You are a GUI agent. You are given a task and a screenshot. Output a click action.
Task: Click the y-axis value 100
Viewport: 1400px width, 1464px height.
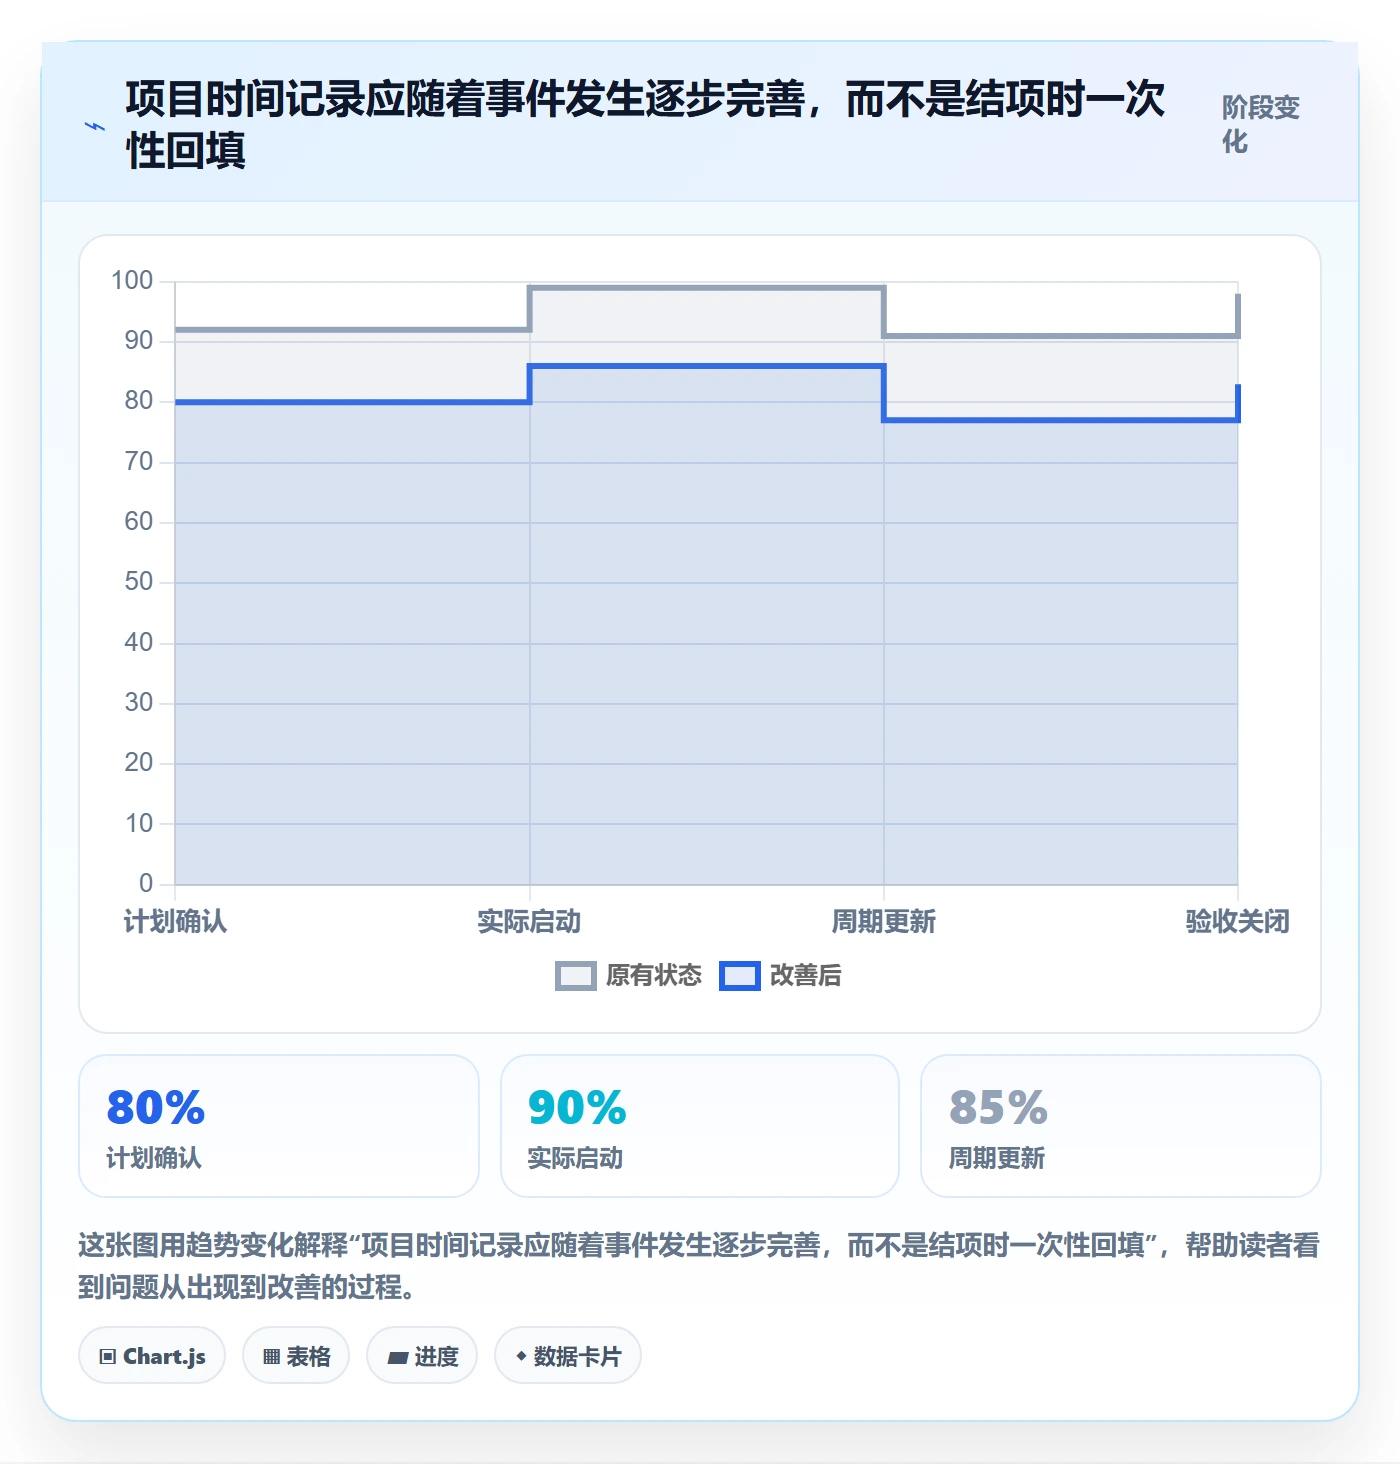point(132,280)
